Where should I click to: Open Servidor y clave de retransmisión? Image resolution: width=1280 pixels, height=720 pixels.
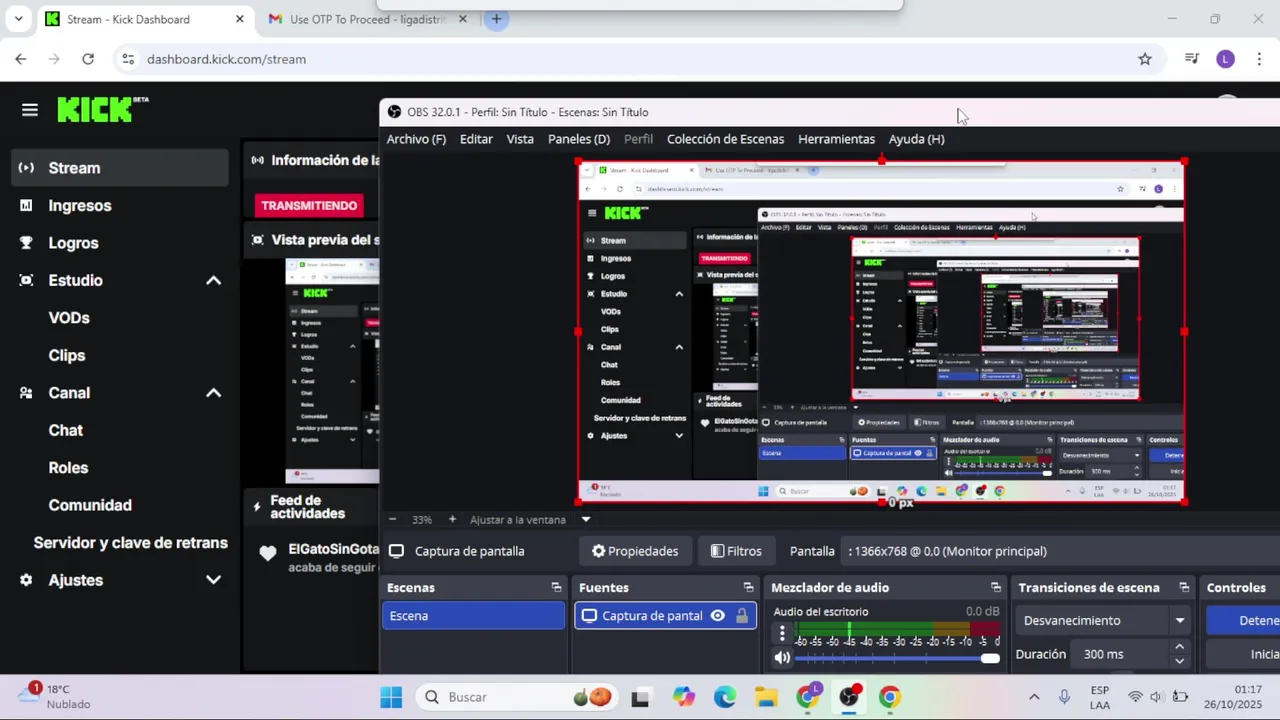[x=131, y=543]
